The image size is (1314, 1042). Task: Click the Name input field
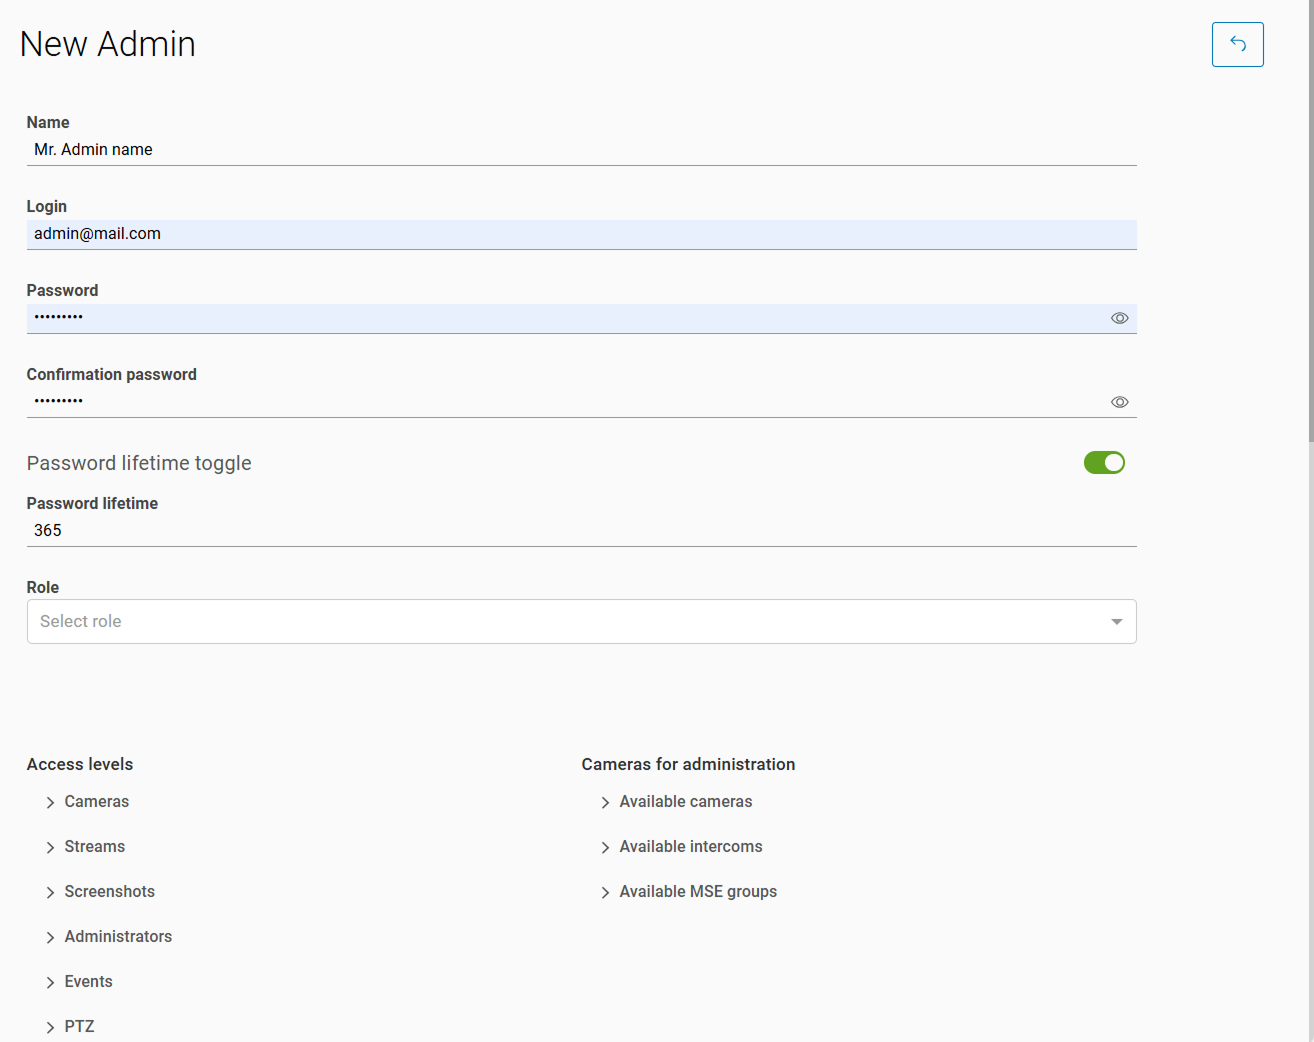580,150
